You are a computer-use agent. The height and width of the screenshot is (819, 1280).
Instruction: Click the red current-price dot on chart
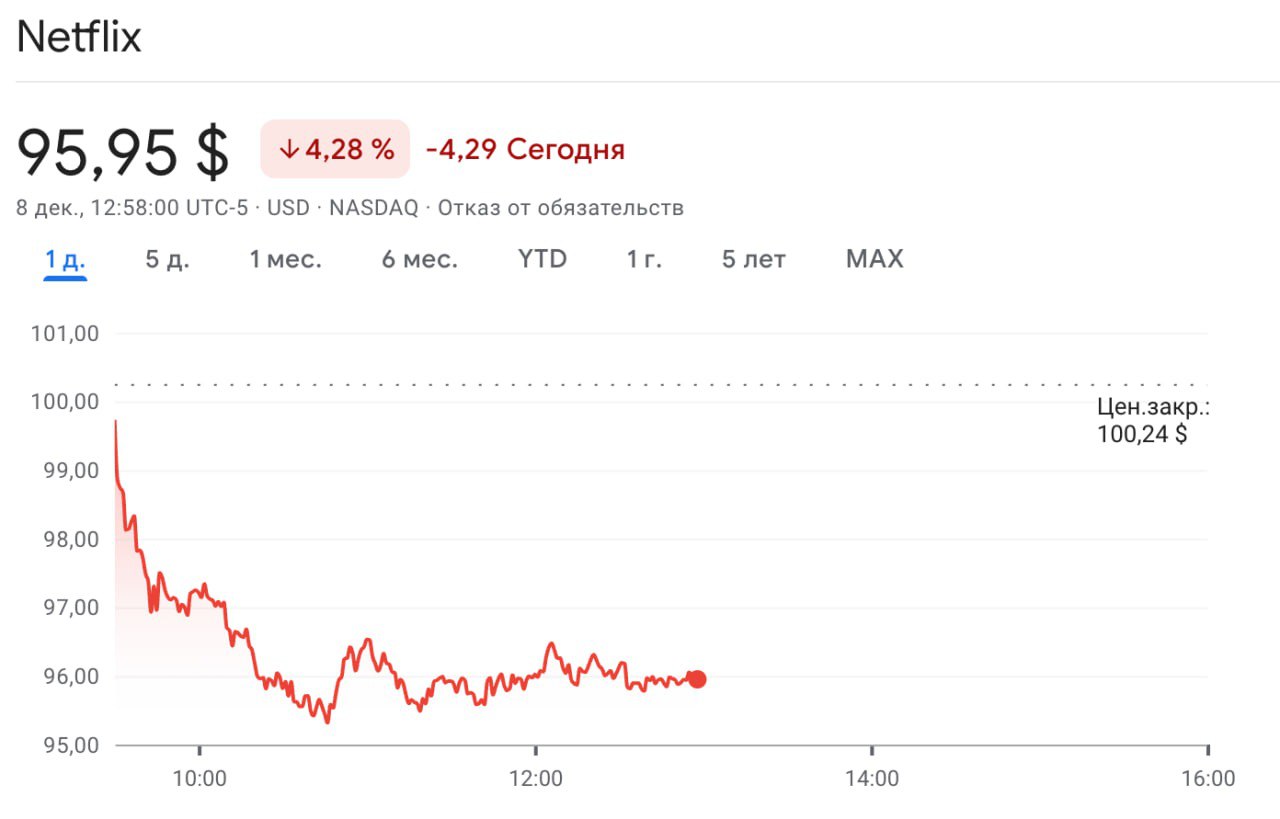[x=697, y=680]
